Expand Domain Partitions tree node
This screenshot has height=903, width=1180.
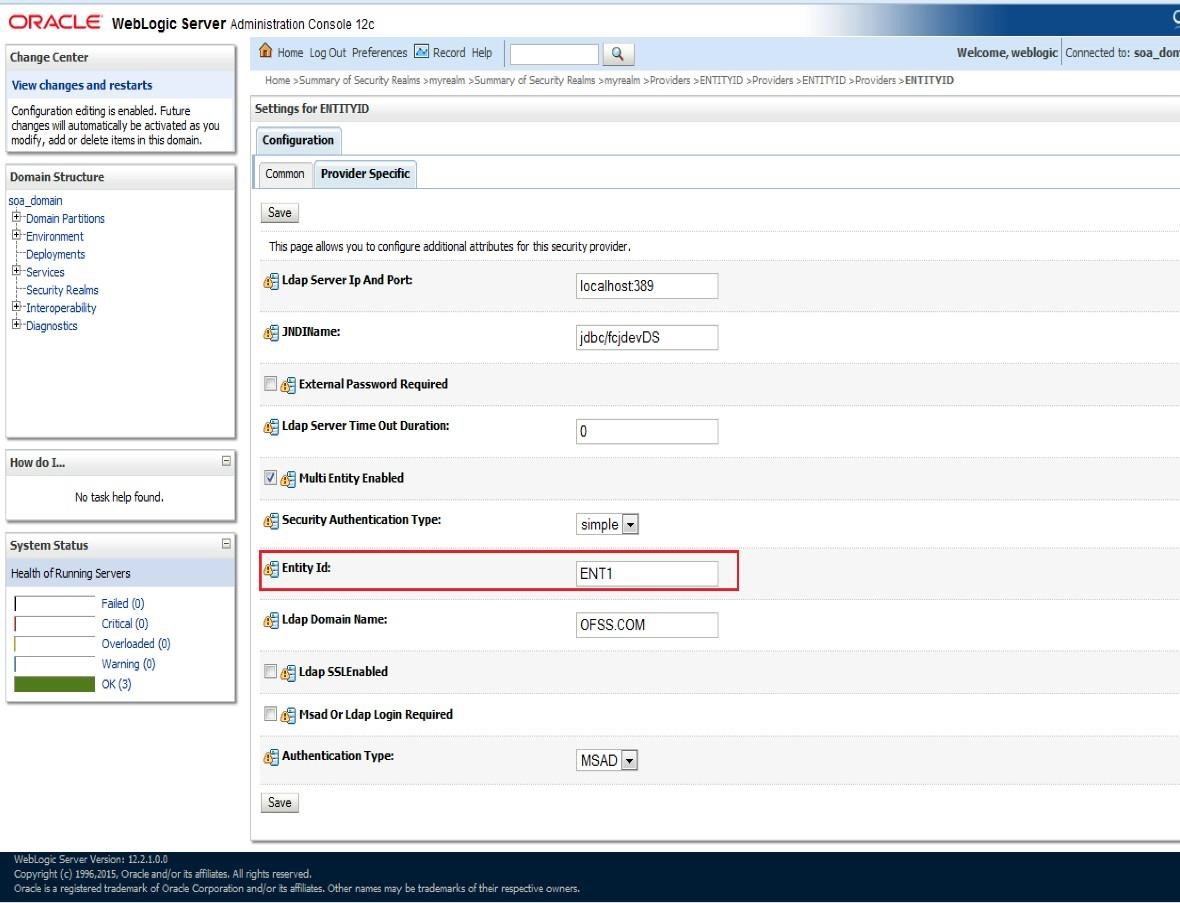[x=17, y=217]
